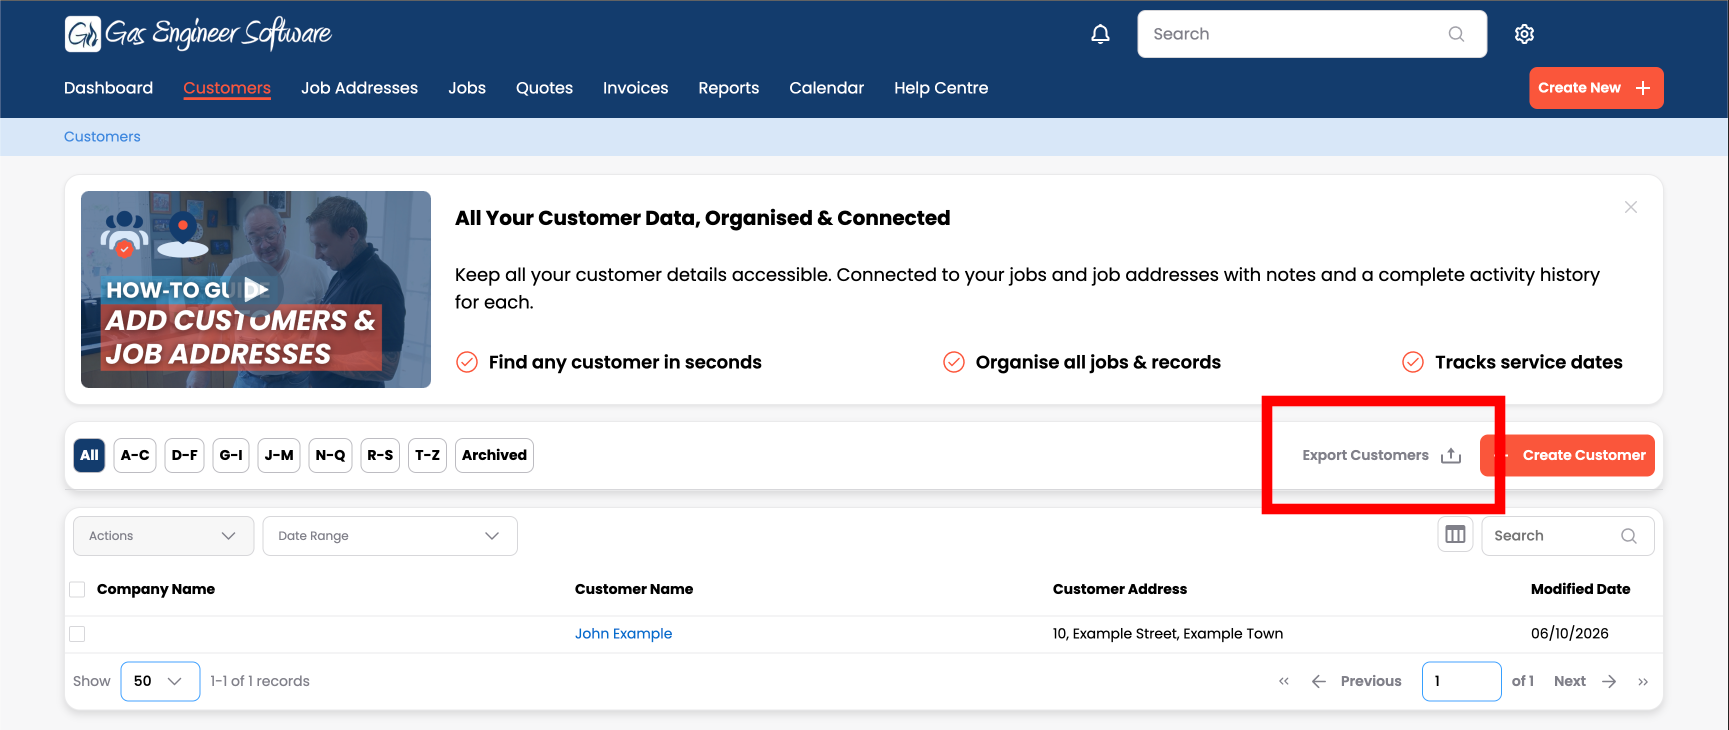Sort by Modified Date column header

pyautogui.click(x=1580, y=589)
